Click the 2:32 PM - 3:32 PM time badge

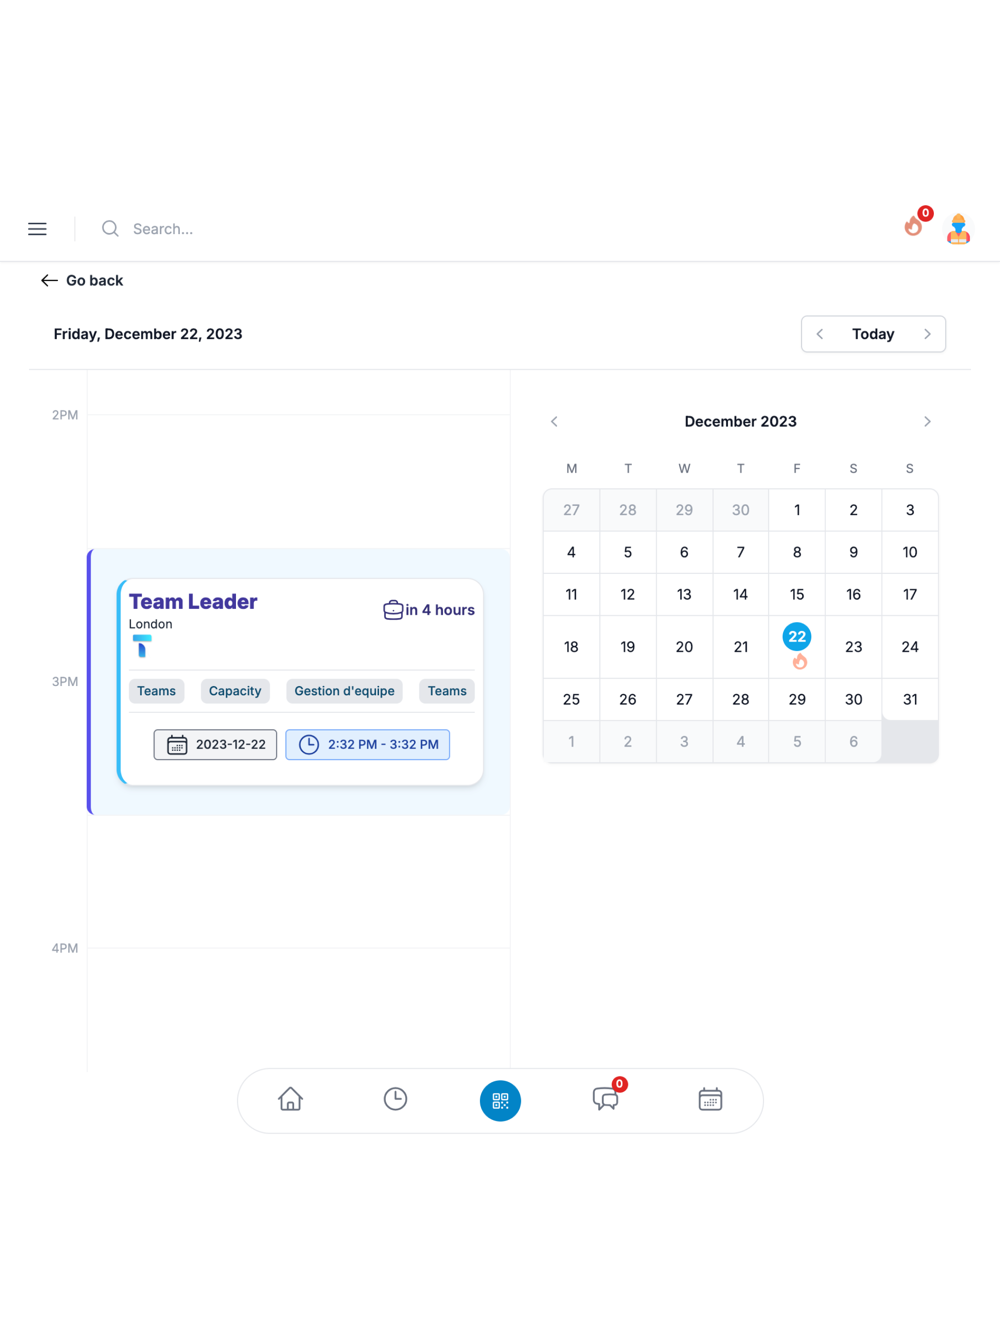[368, 745]
